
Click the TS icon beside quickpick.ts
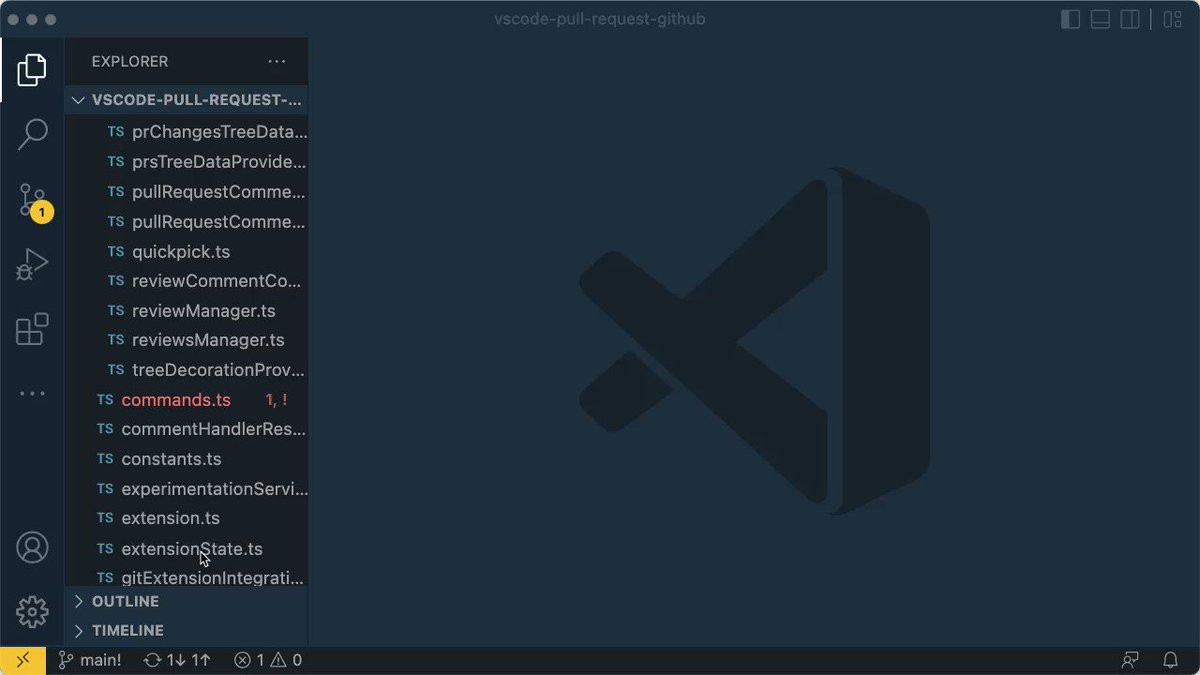[116, 252]
